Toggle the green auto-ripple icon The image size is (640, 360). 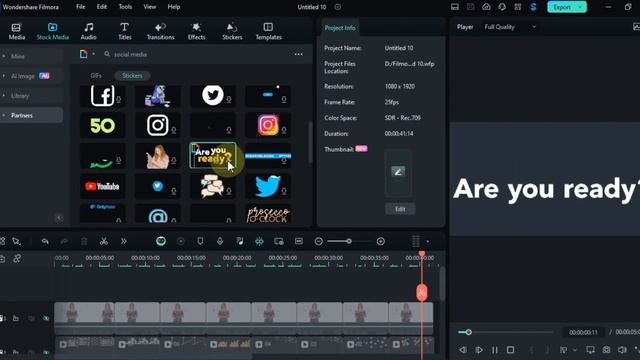click(259, 241)
